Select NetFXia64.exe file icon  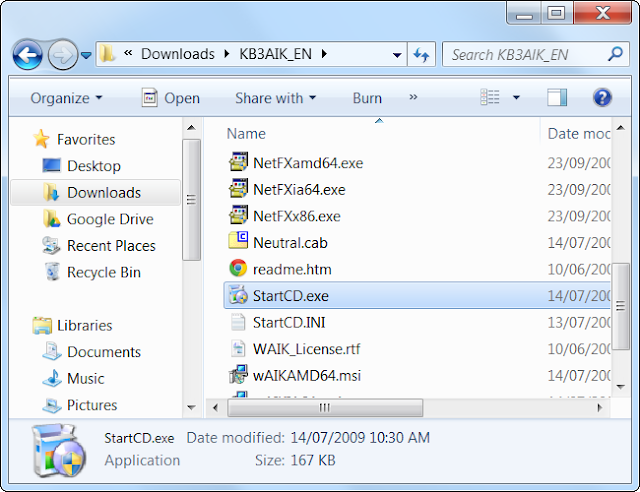(x=238, y=188)
